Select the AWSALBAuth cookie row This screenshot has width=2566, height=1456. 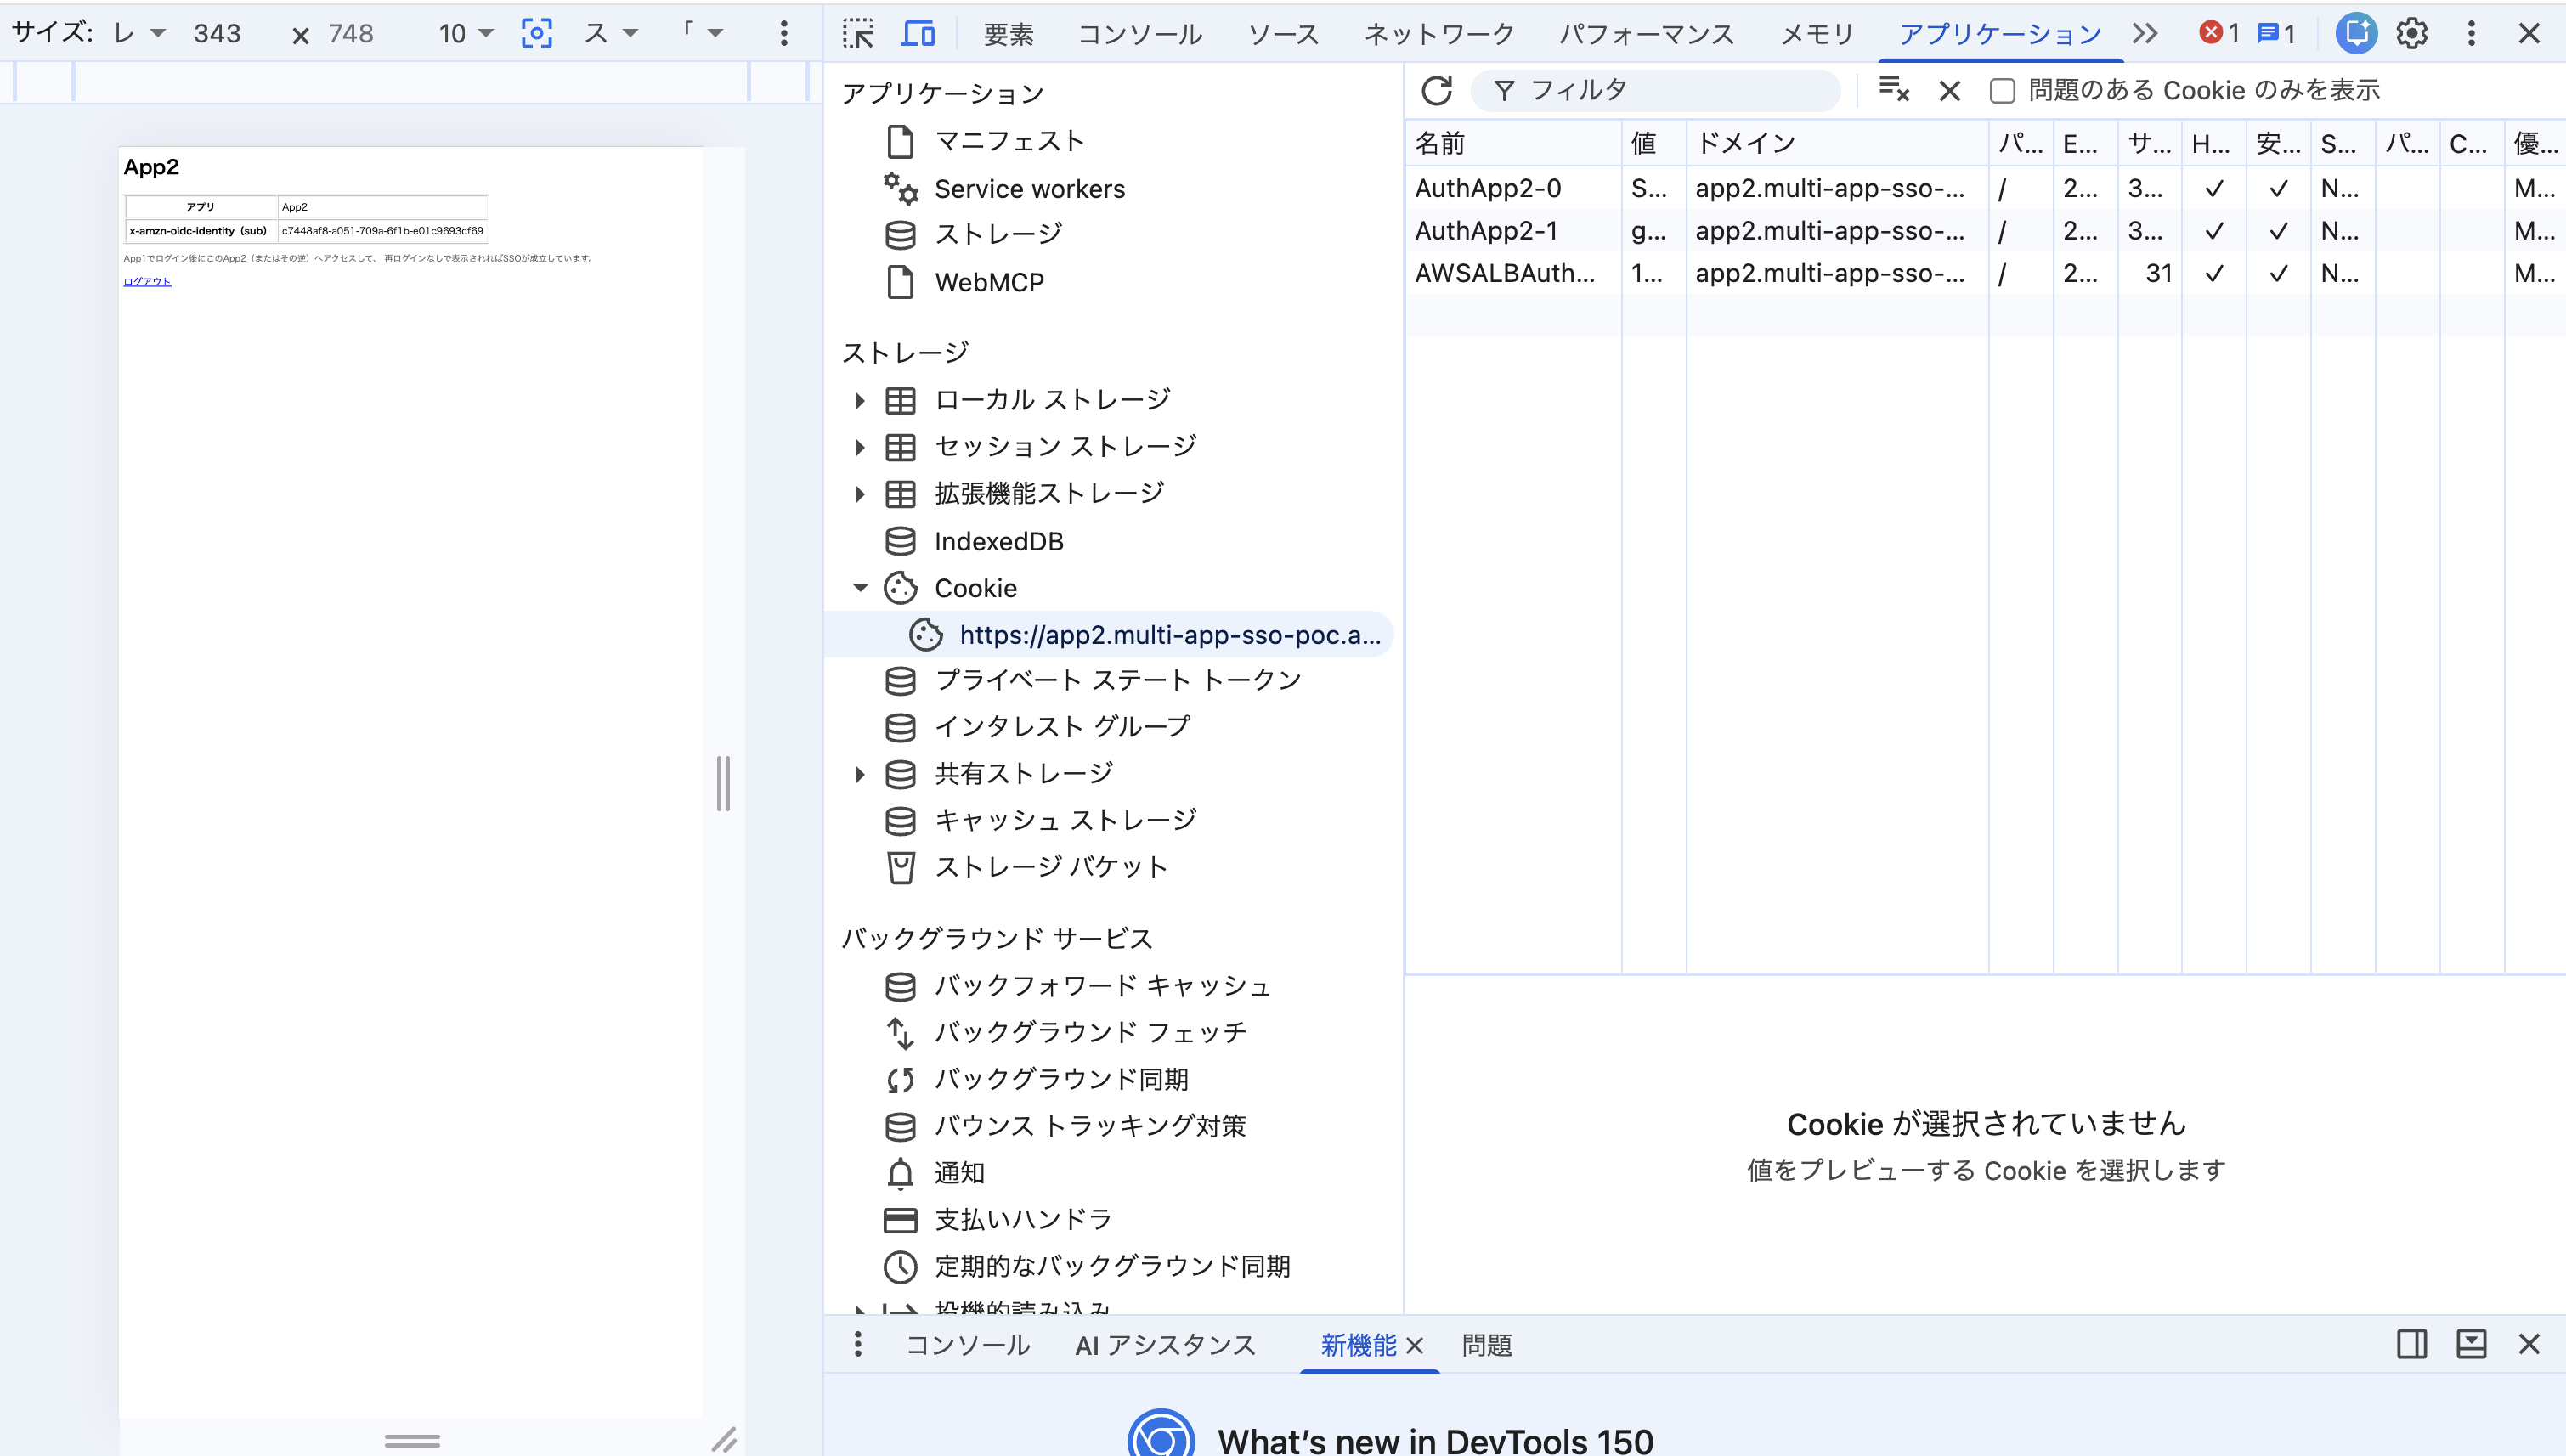1985,274
